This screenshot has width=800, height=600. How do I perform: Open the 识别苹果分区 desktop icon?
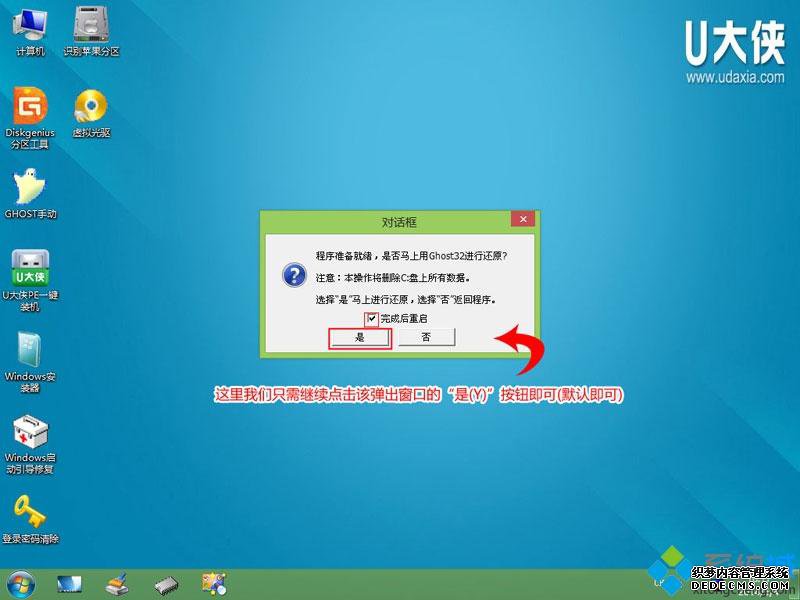(91, 31)
